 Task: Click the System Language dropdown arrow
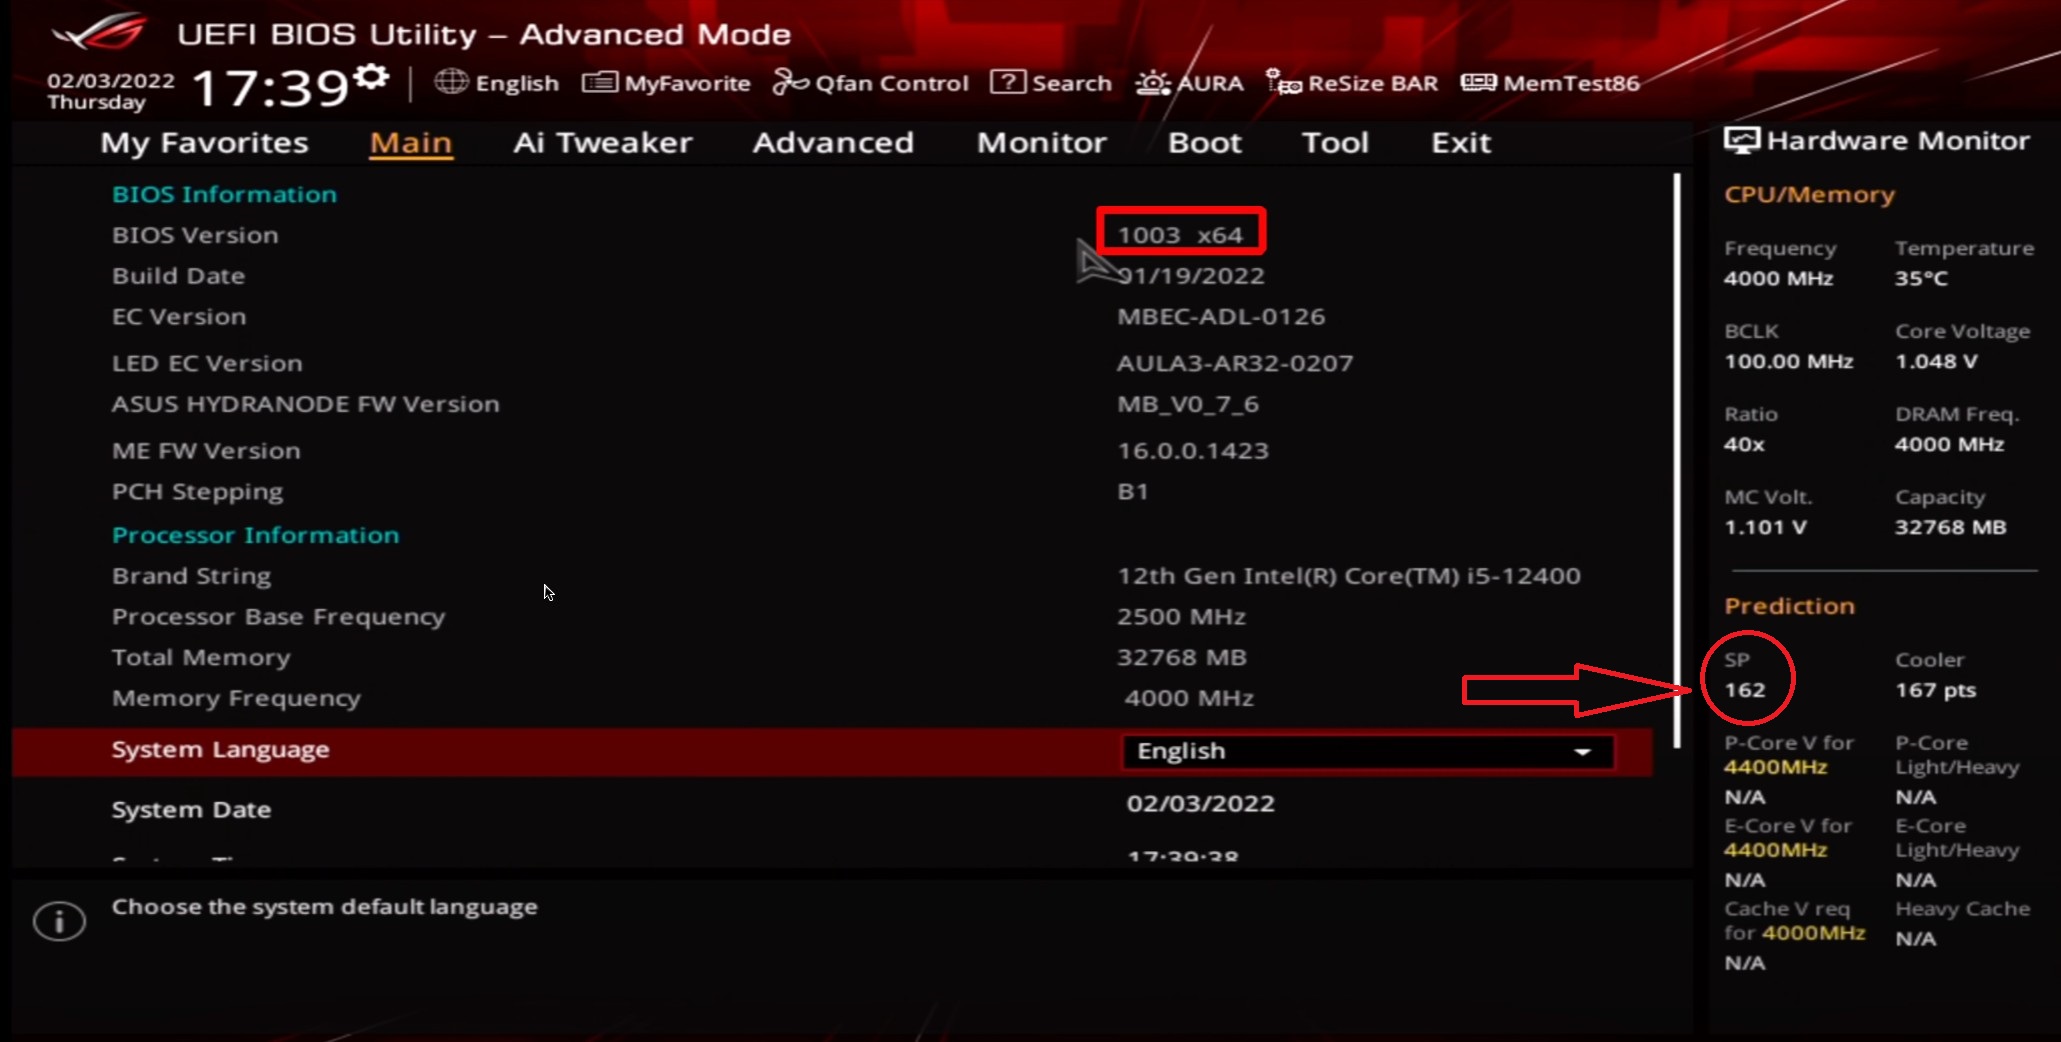pos(1582,752)
